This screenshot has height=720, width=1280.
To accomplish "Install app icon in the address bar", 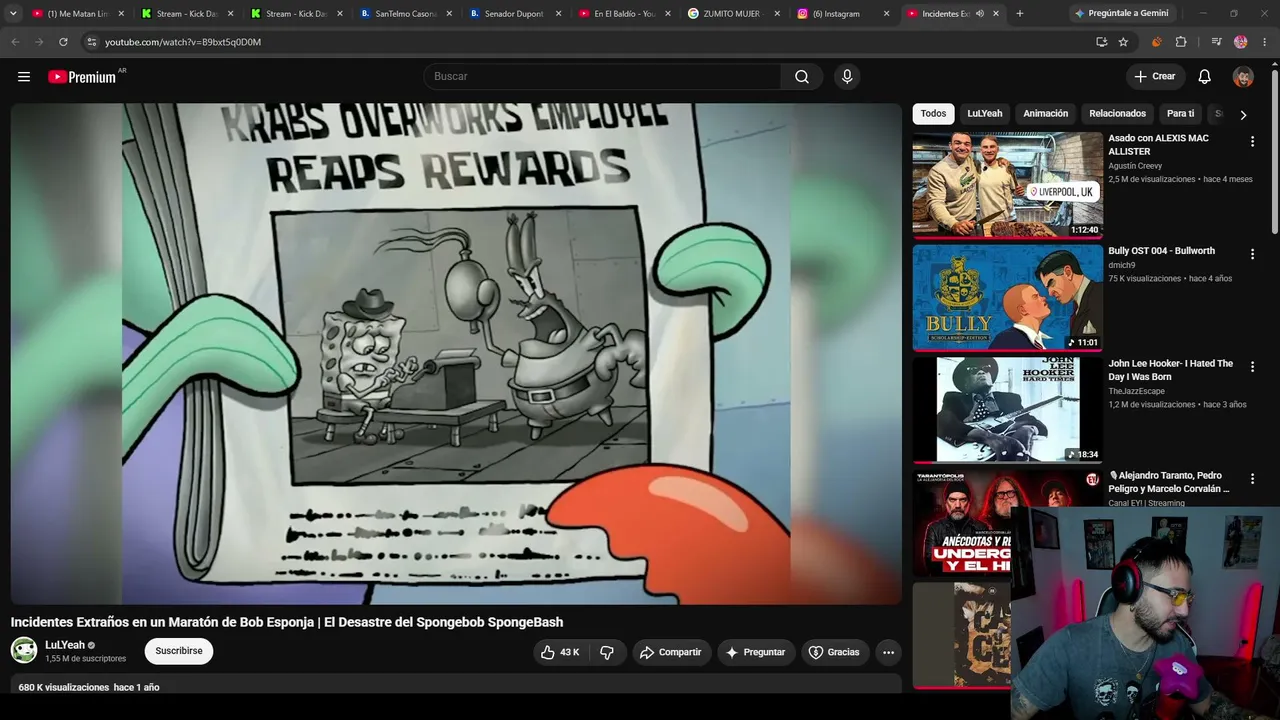I will click(x=1101, y=42).
